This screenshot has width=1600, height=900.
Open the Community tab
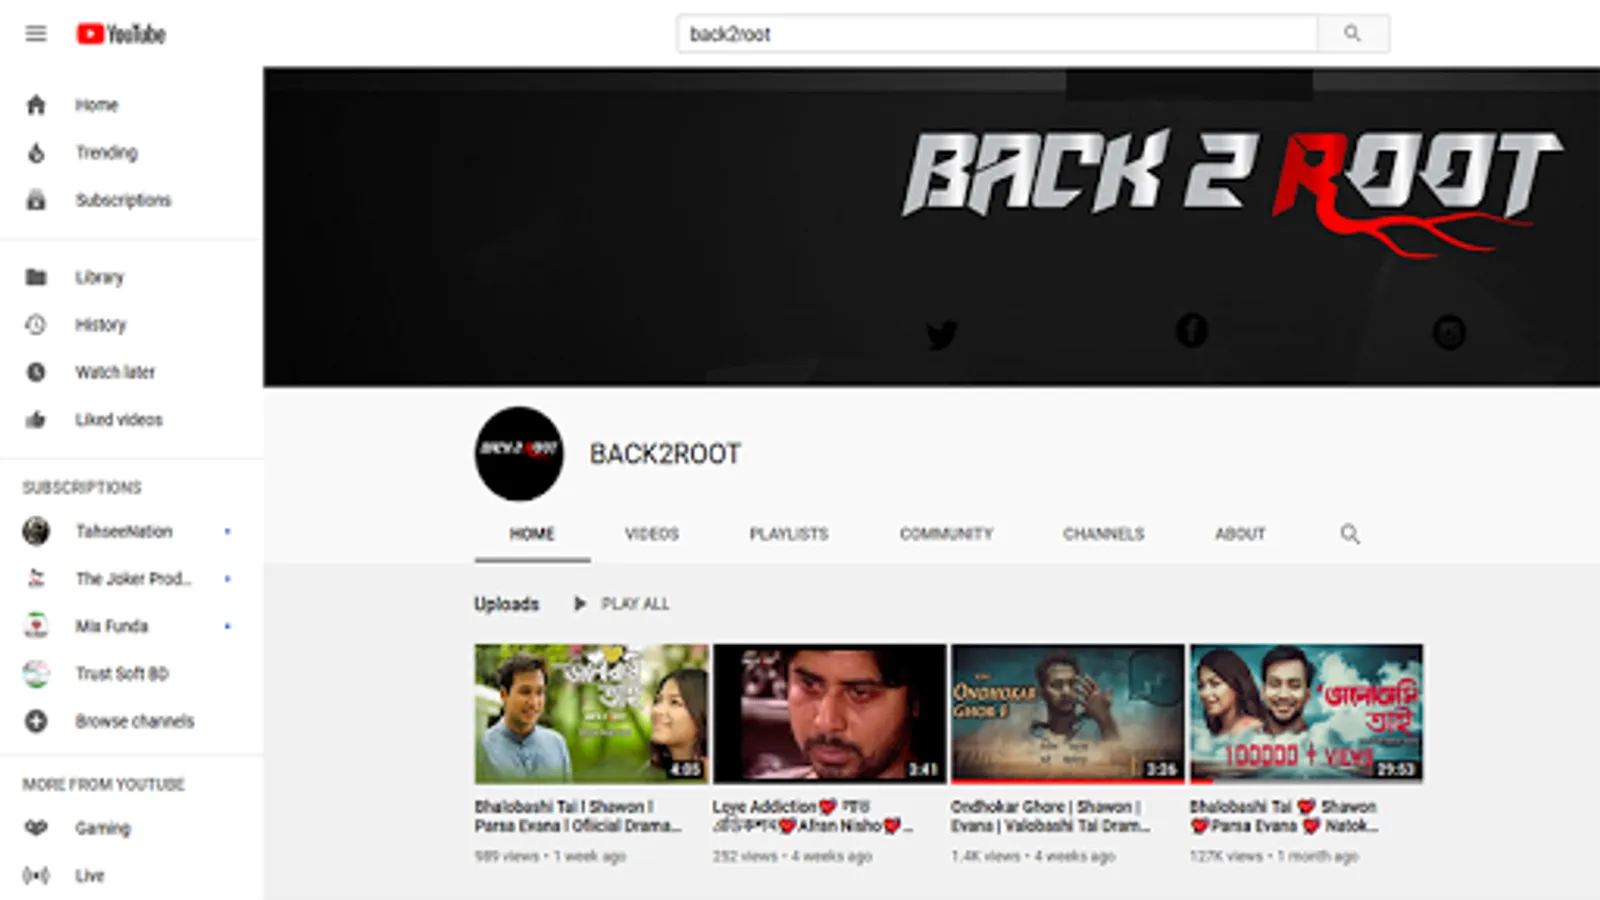point(946,534)
